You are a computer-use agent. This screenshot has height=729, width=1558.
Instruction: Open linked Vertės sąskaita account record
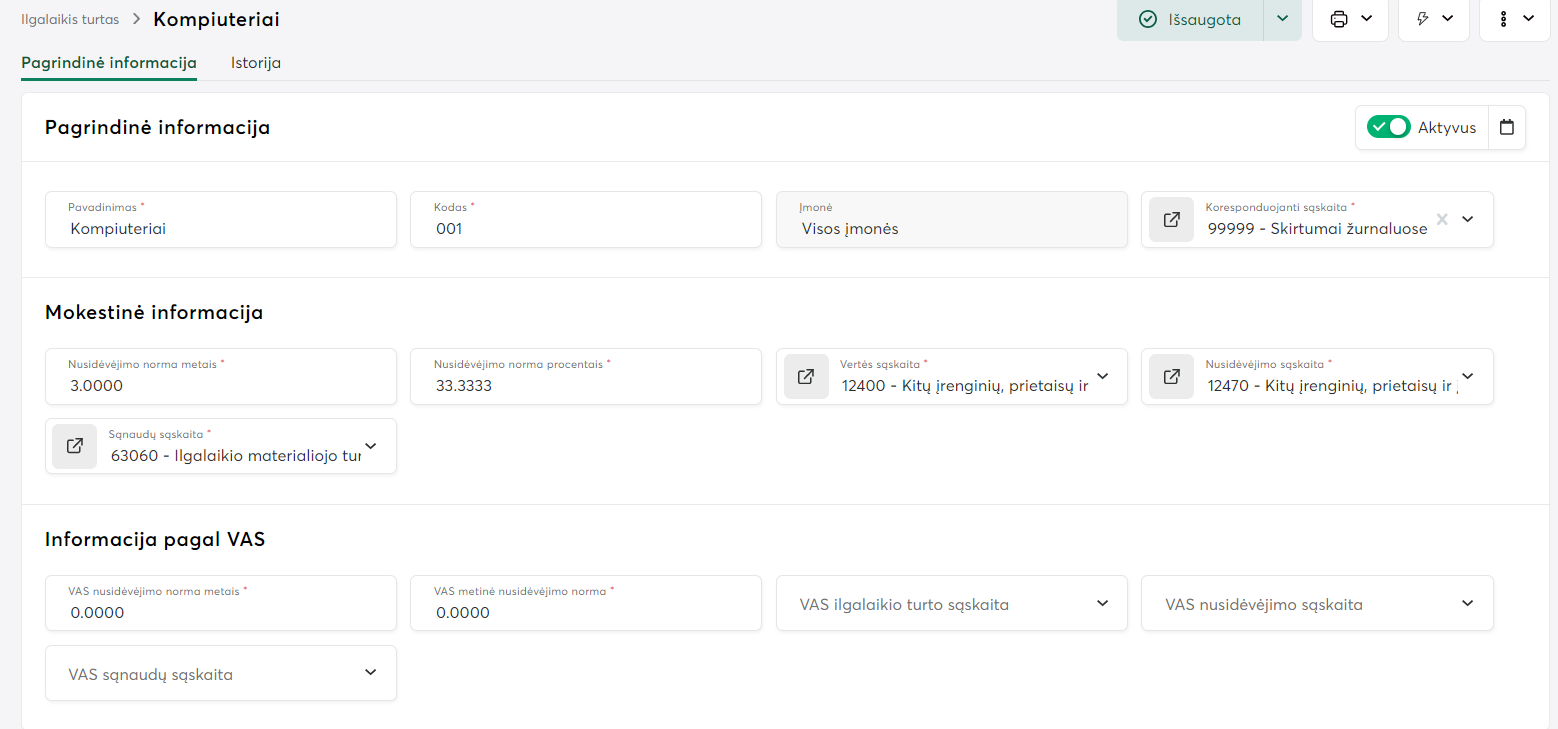[806, 377]
